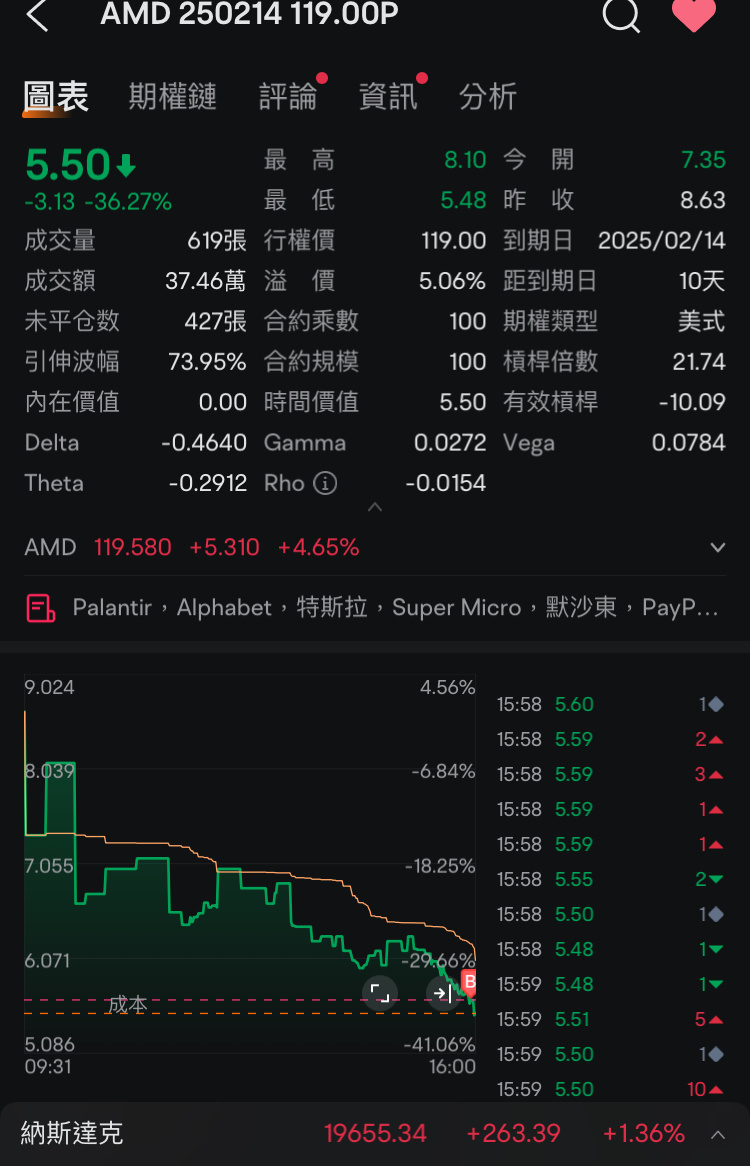Switch to the 圖表 tab
The width and height of the screenshot is (750, 1166).
coord(56,97)
